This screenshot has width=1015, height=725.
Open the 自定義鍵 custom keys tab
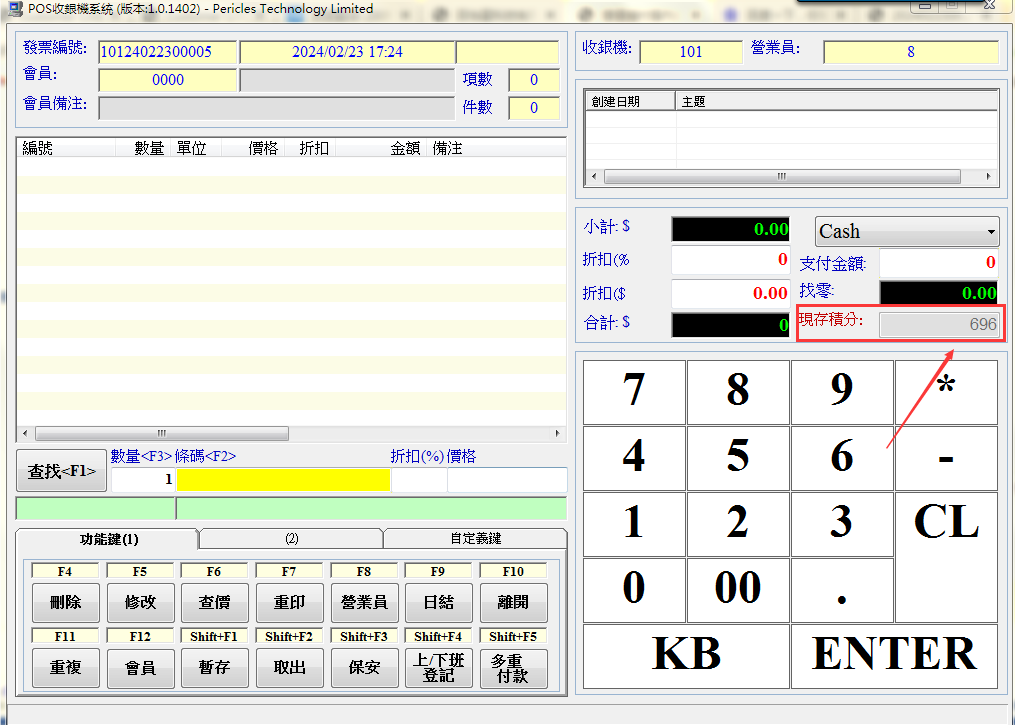[x=476, y=539]
